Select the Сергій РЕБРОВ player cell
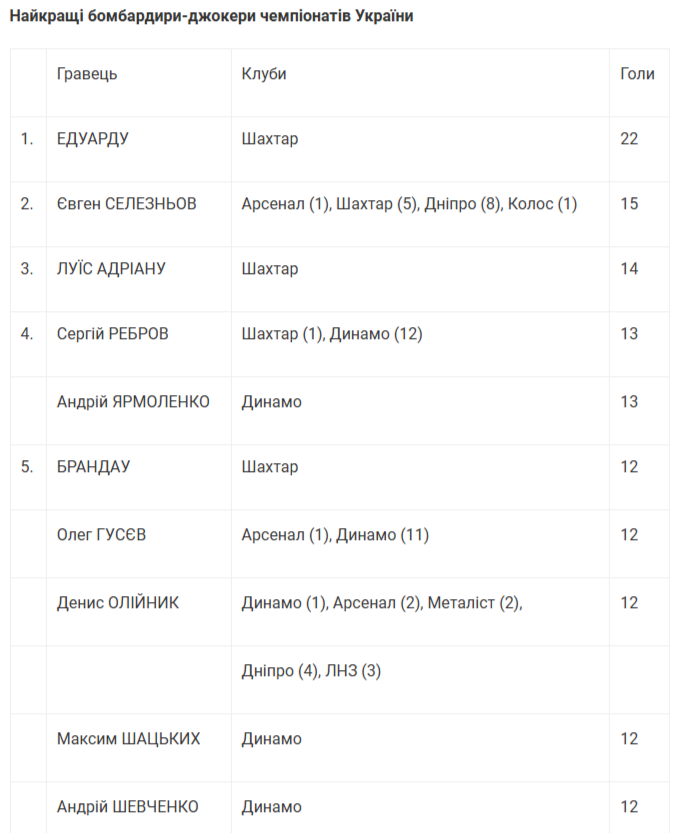680x833 pixels. coord(113,334)
